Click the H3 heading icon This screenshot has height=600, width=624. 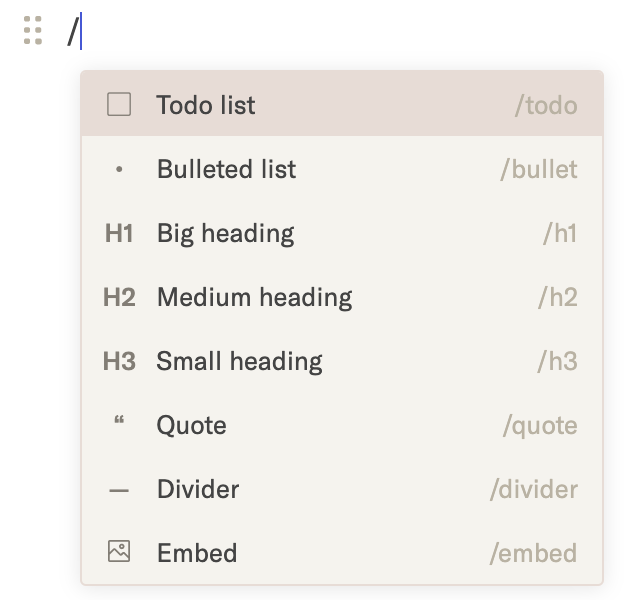[119, 361]
